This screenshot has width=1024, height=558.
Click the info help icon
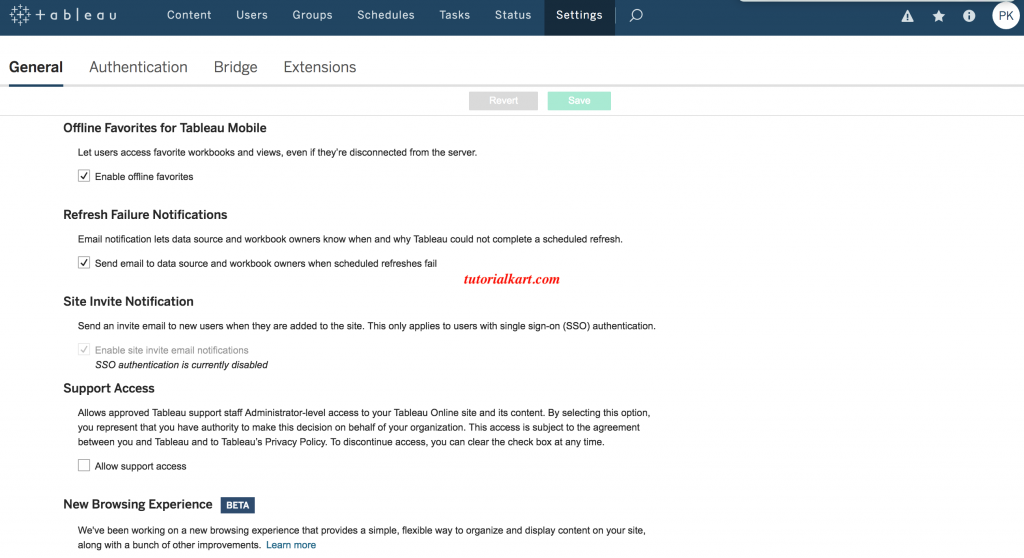(968, 16)
